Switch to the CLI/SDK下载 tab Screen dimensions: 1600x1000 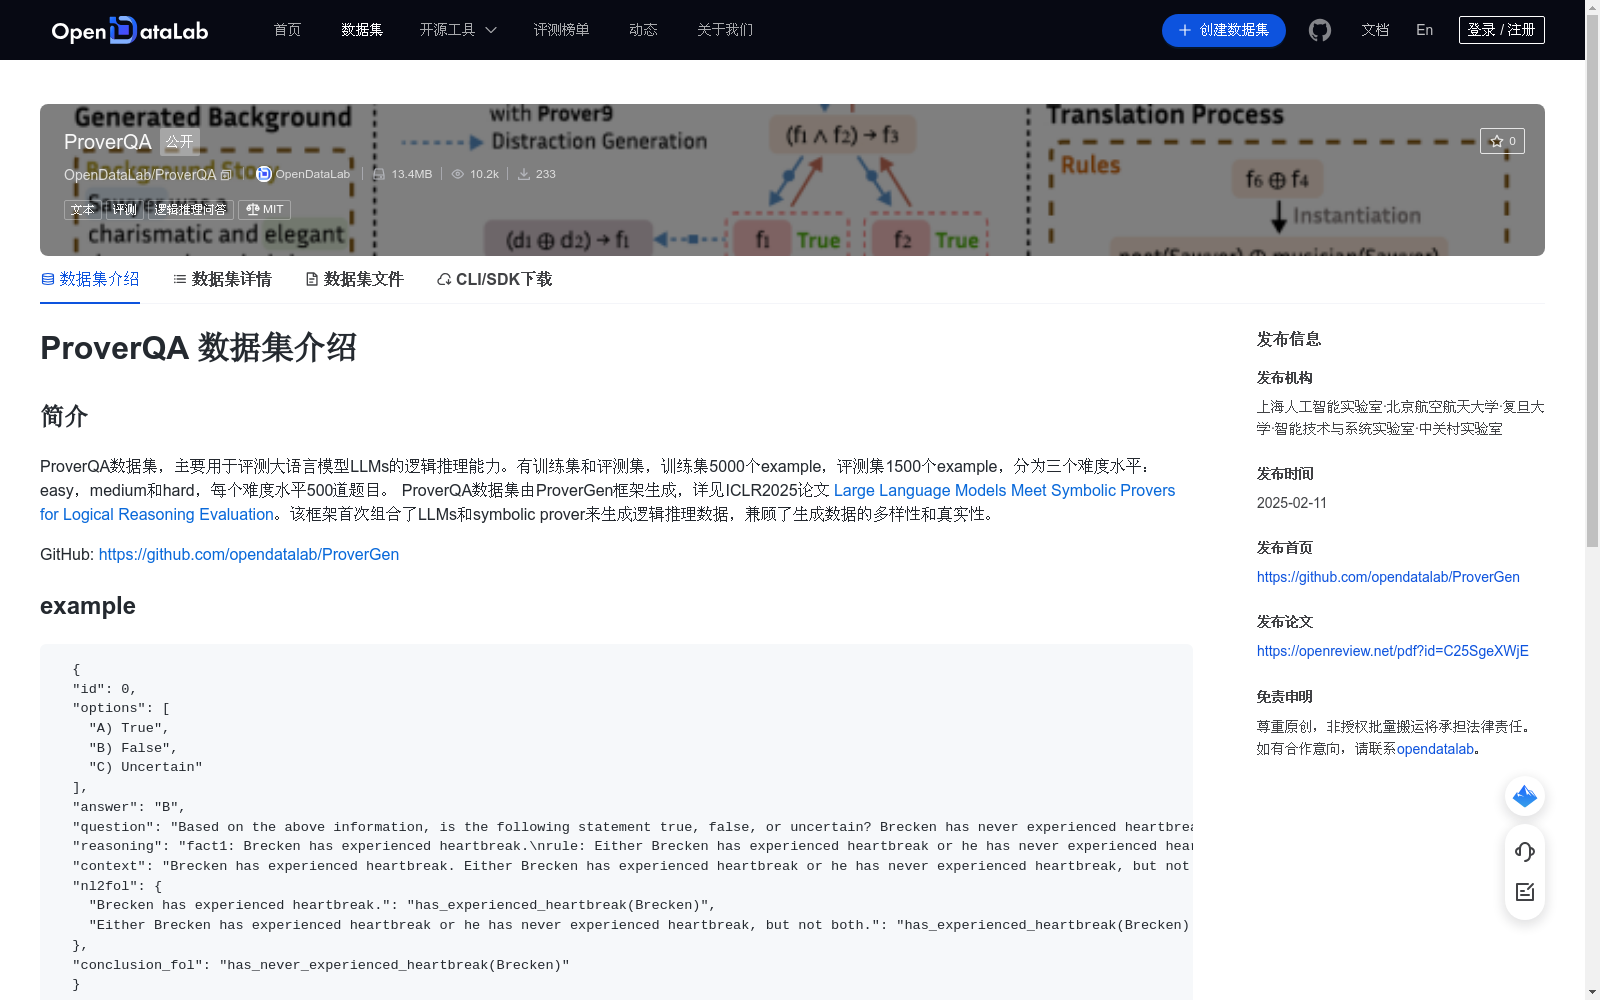point(494,279)
